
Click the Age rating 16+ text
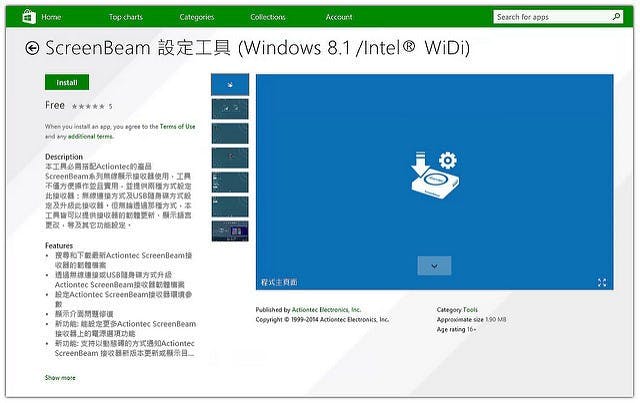pos(456,330)
